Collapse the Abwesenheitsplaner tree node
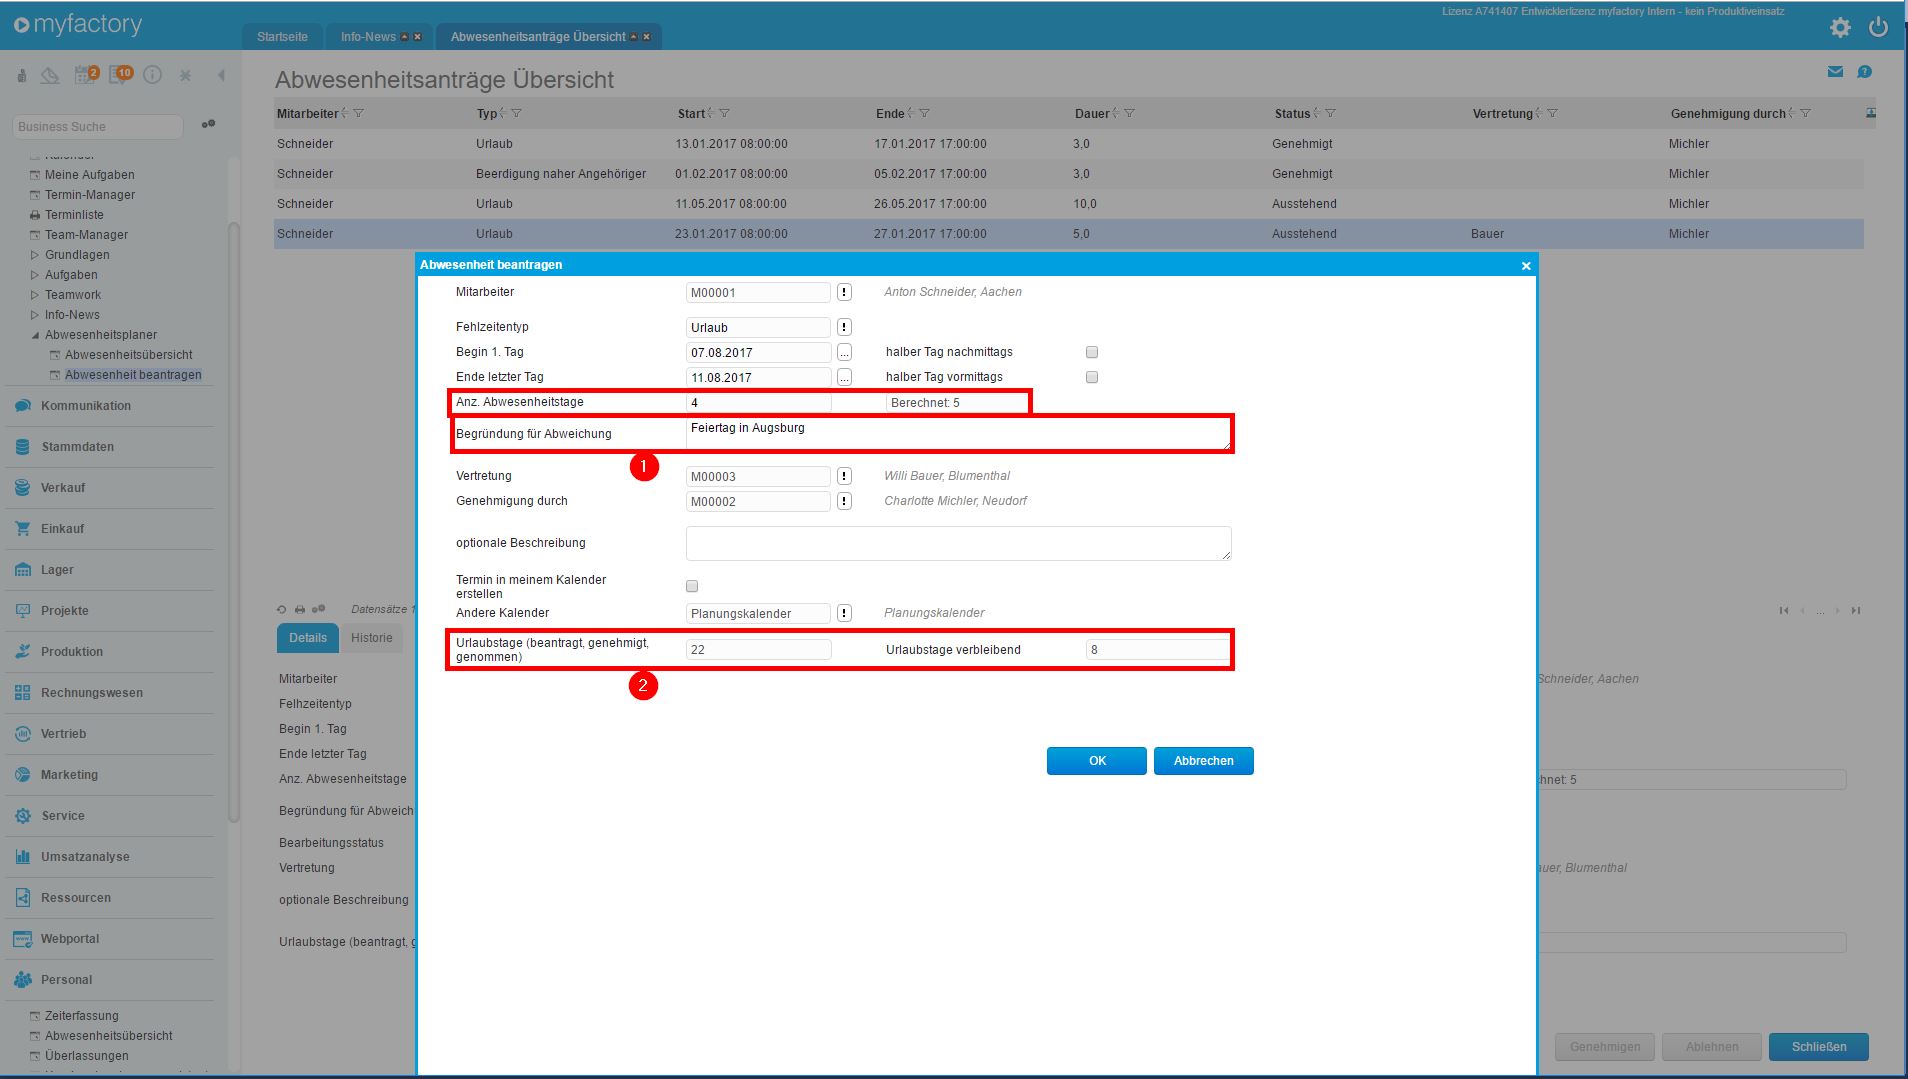 click(36, 335)
